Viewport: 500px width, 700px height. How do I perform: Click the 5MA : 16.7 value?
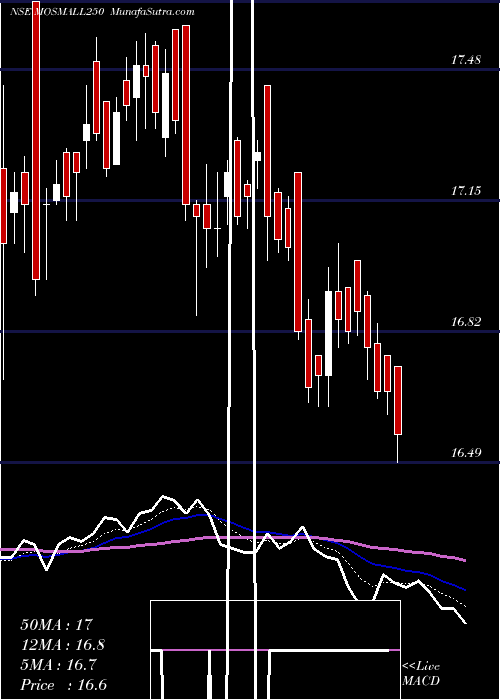(58, 665)
